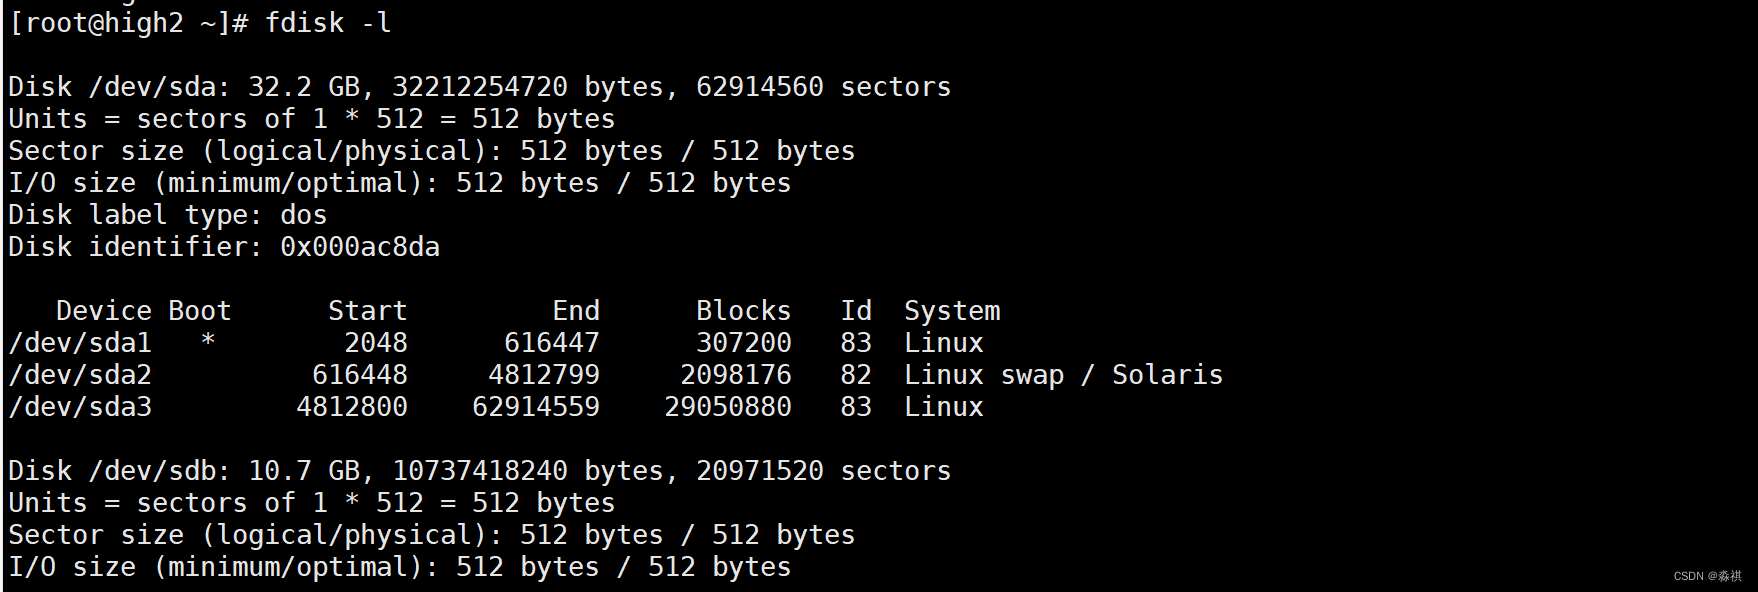Click the Linux swap / Solaris text

(1063, 375)
